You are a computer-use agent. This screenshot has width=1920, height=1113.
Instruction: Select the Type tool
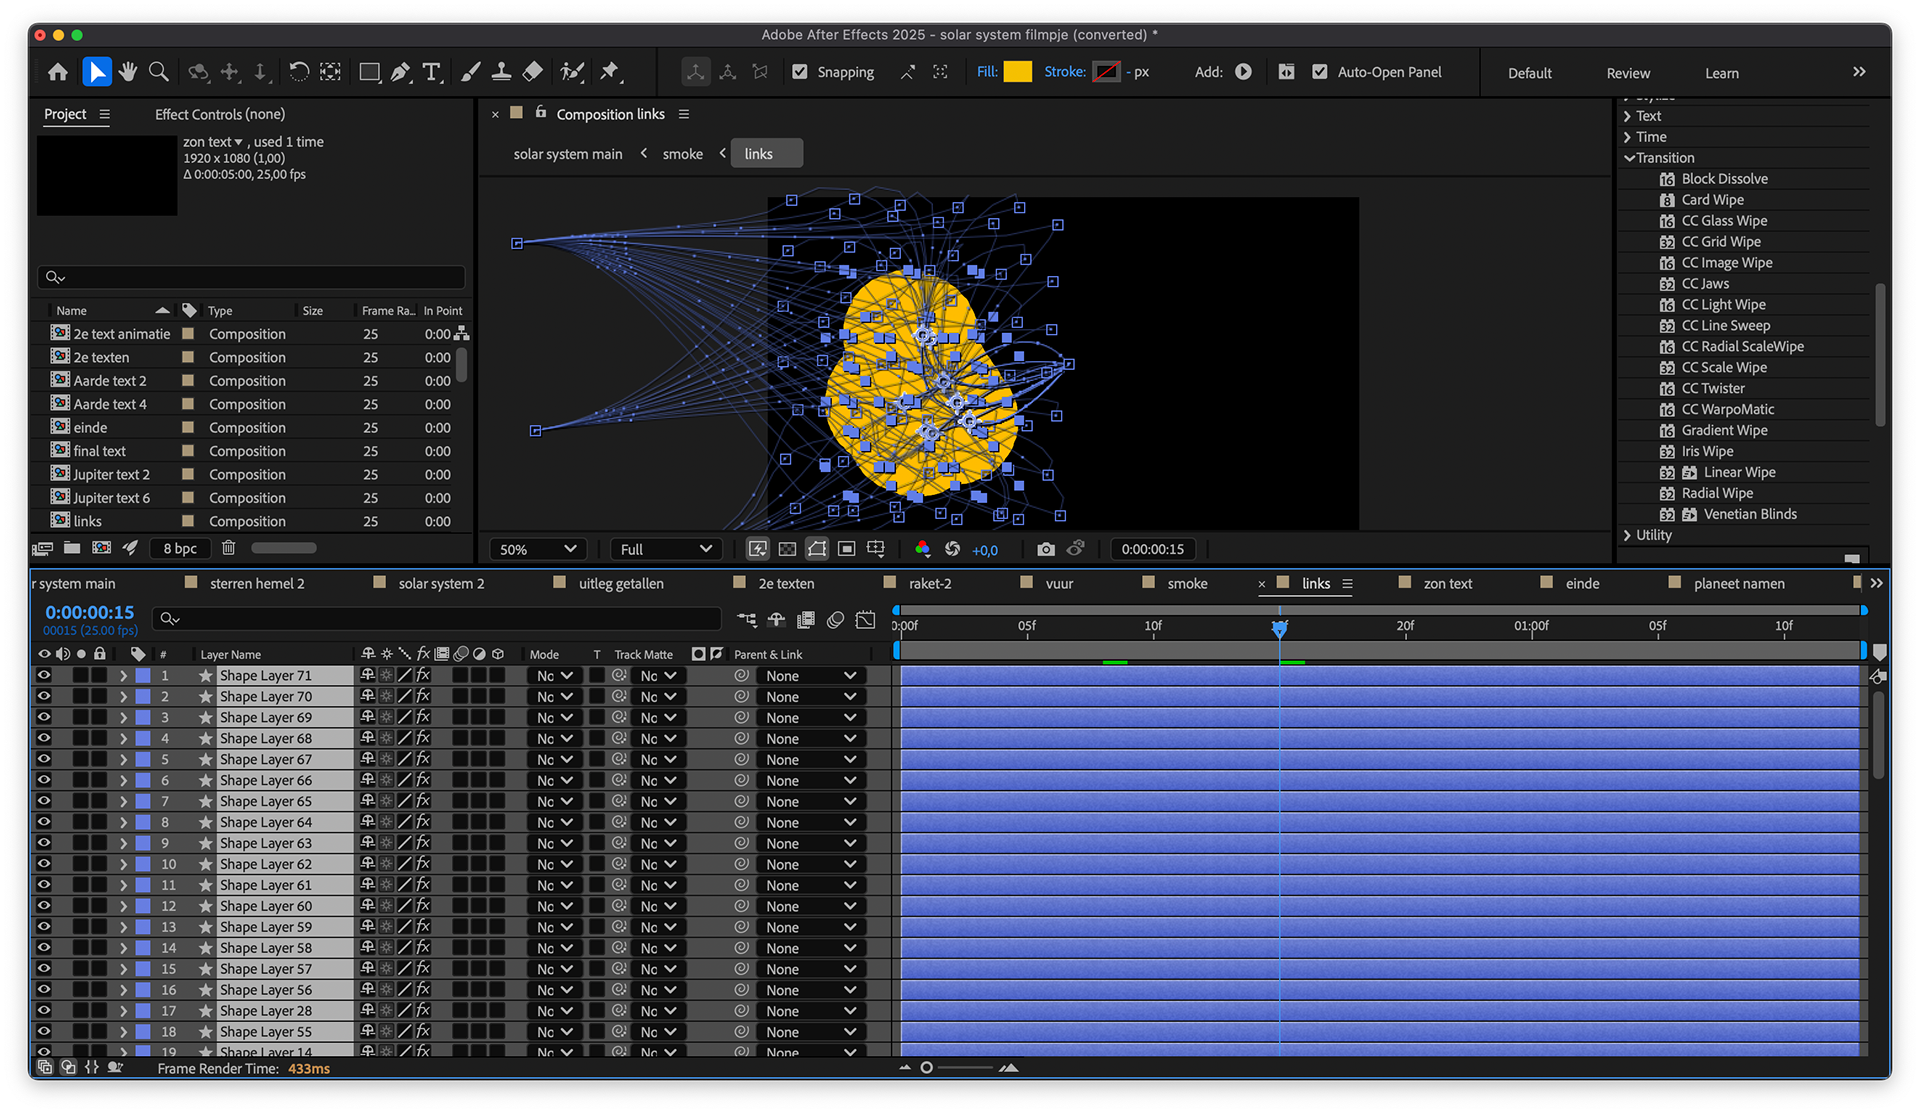[431, 72]
